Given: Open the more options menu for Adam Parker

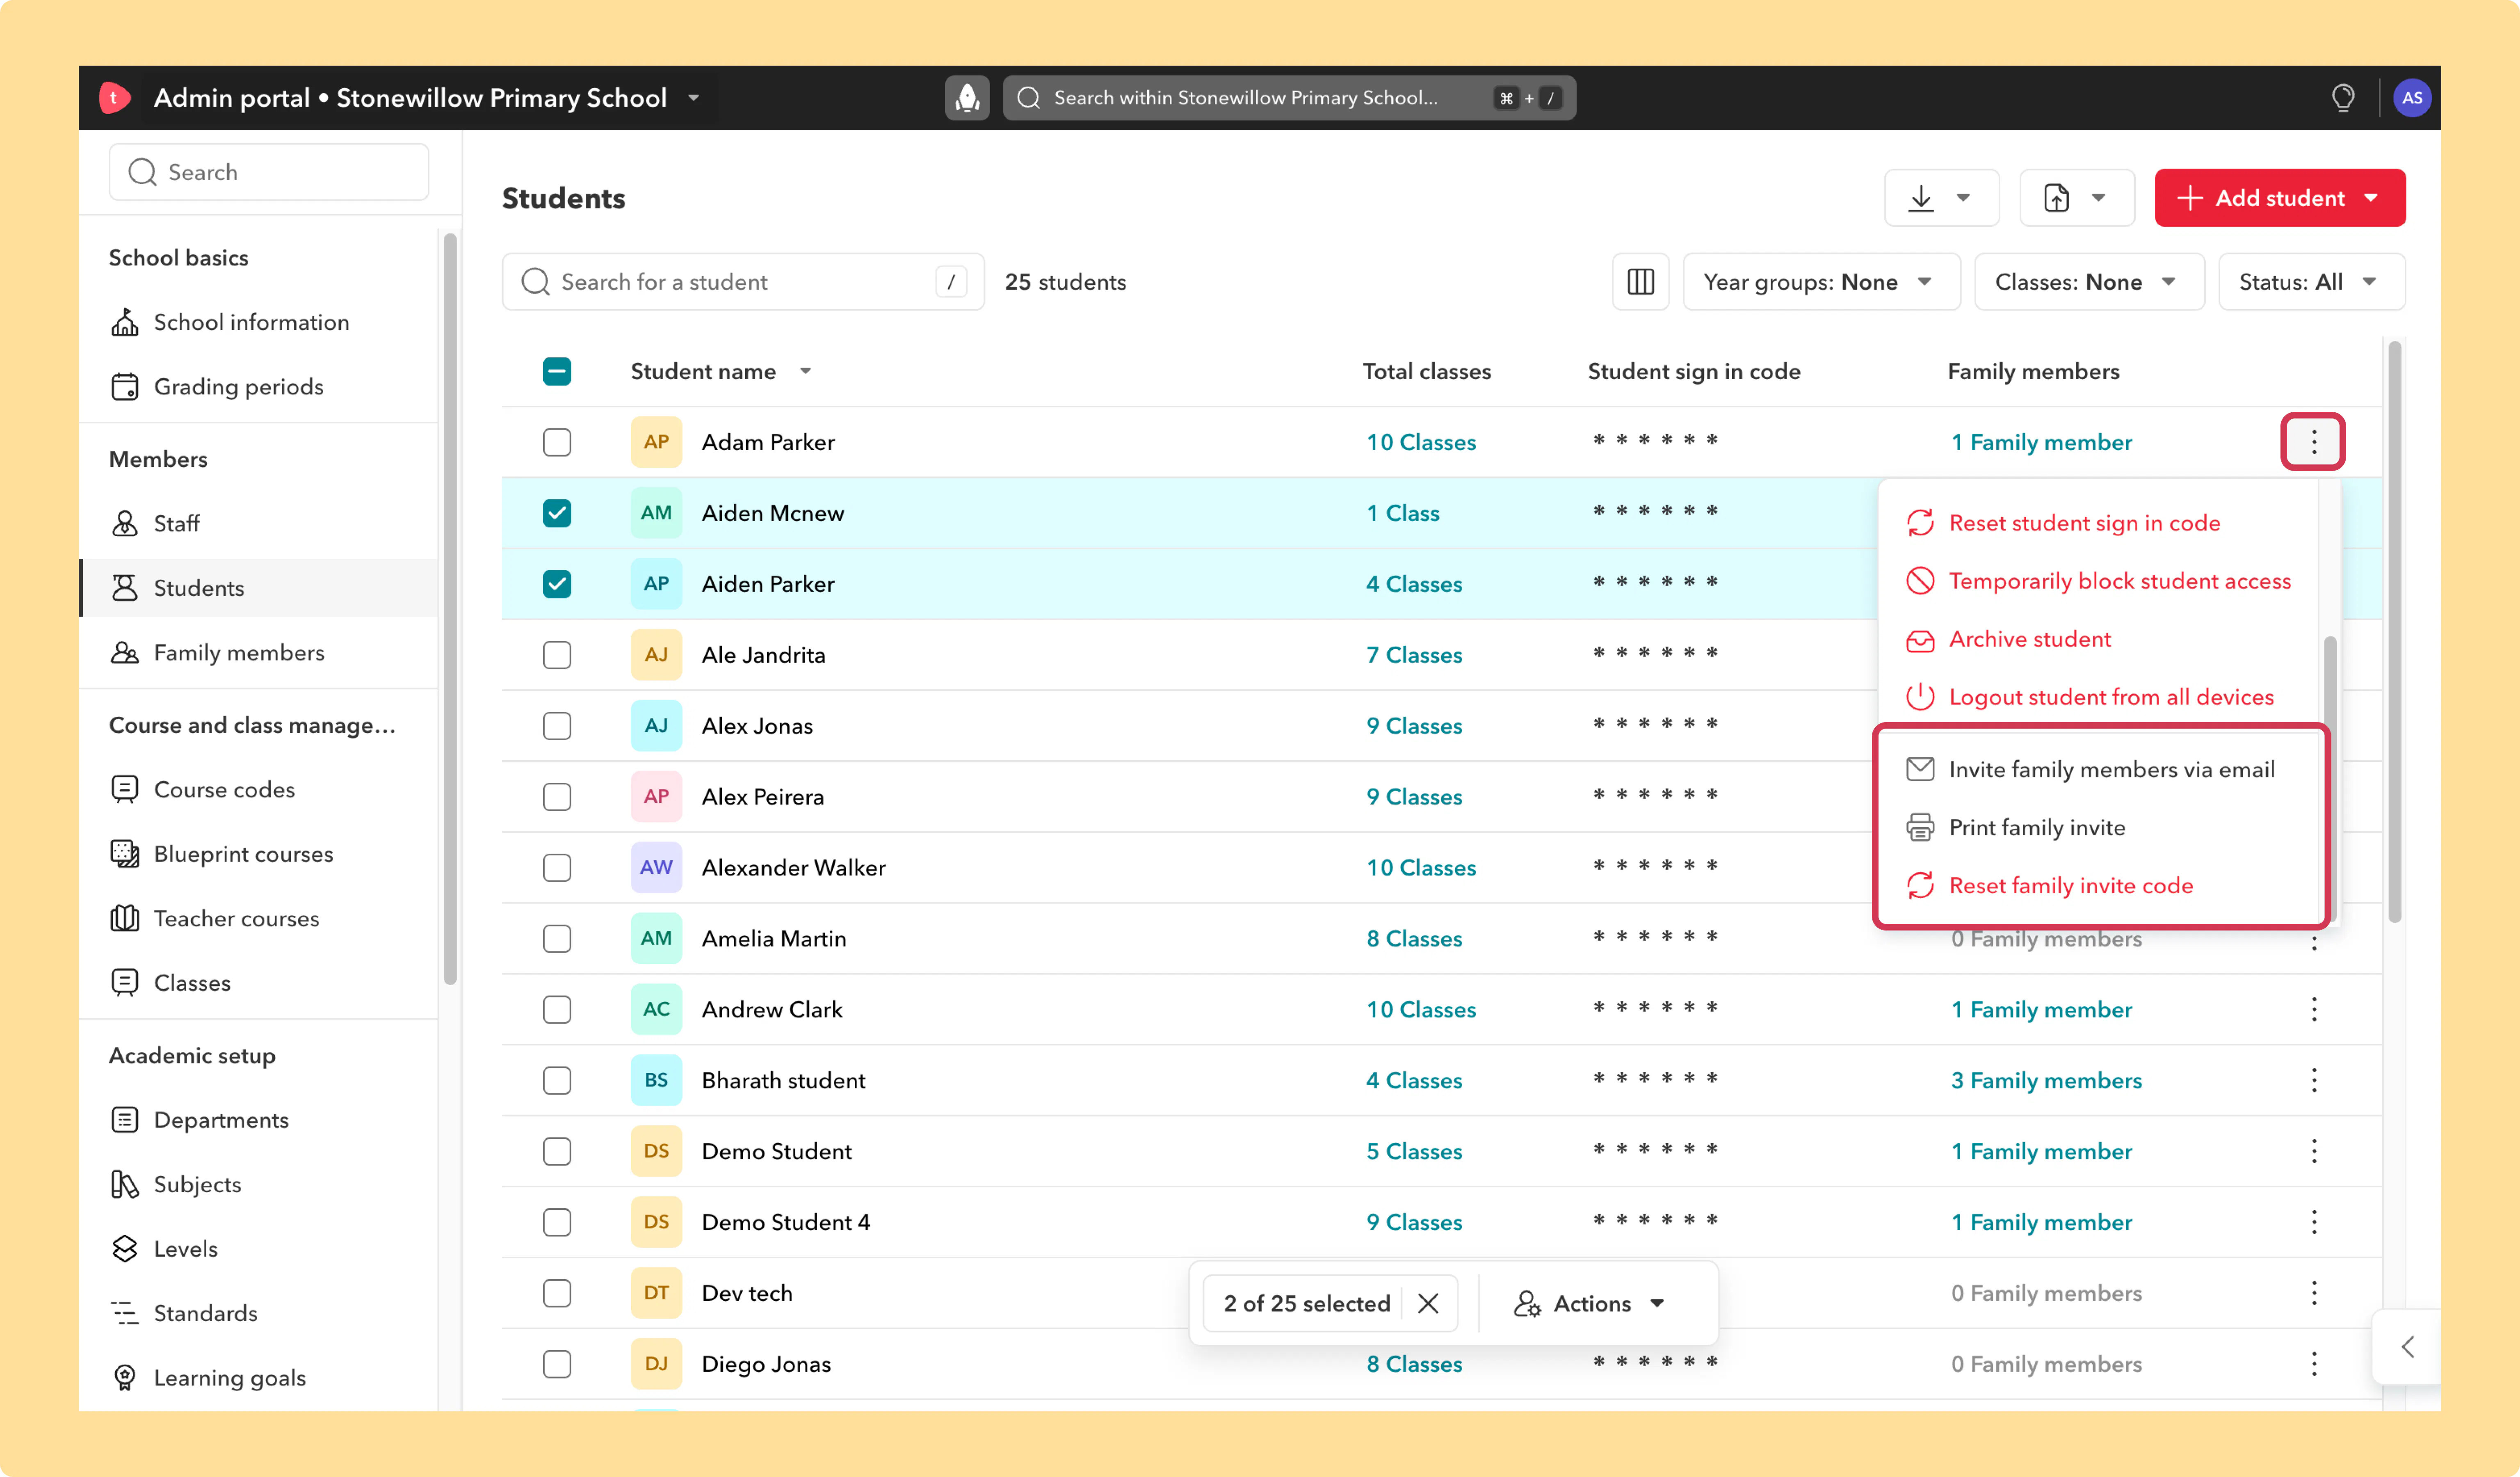Looking at the screenshot, I should [2313, 442].
